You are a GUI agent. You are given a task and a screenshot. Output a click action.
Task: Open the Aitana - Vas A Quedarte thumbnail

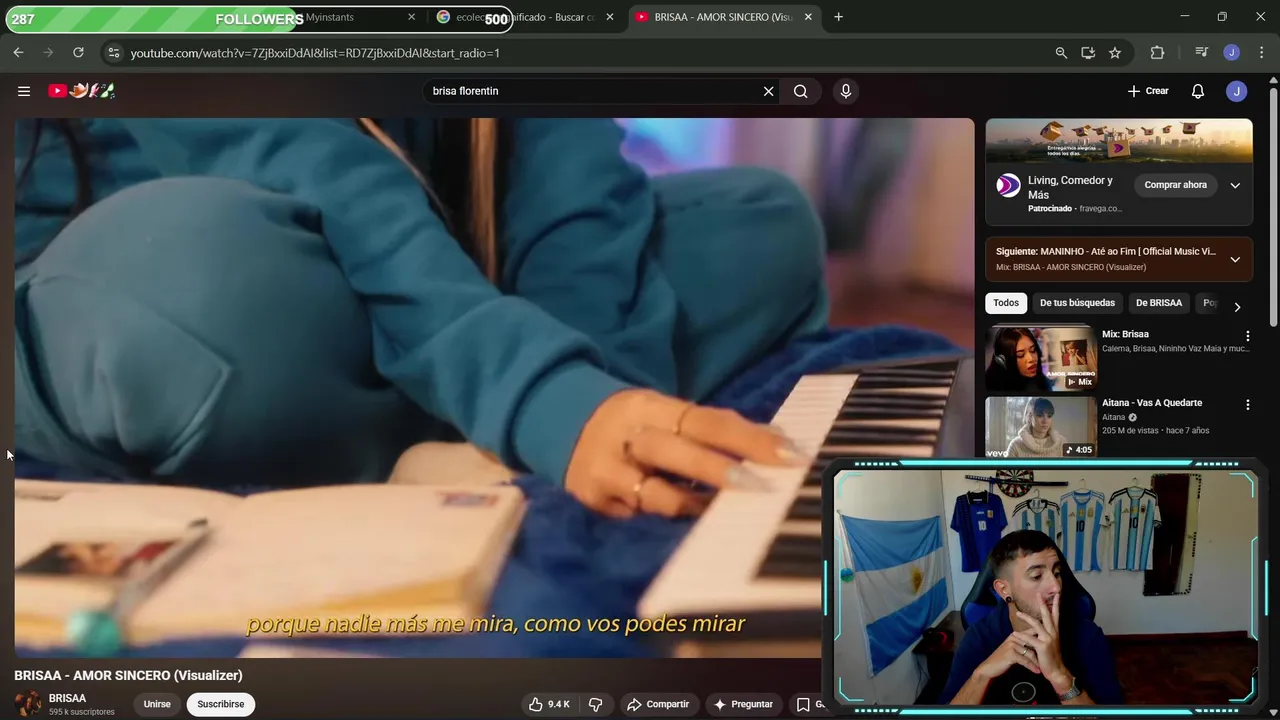coord(1041,427)
